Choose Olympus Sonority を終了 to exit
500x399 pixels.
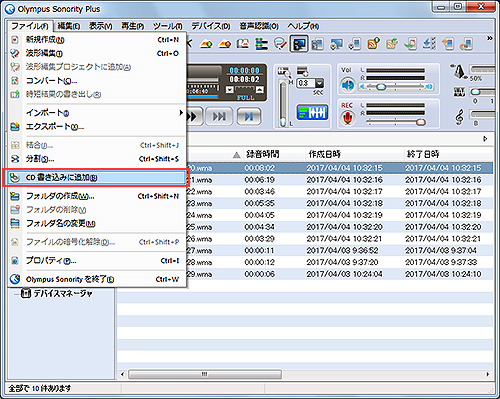(x=96, y=279)
